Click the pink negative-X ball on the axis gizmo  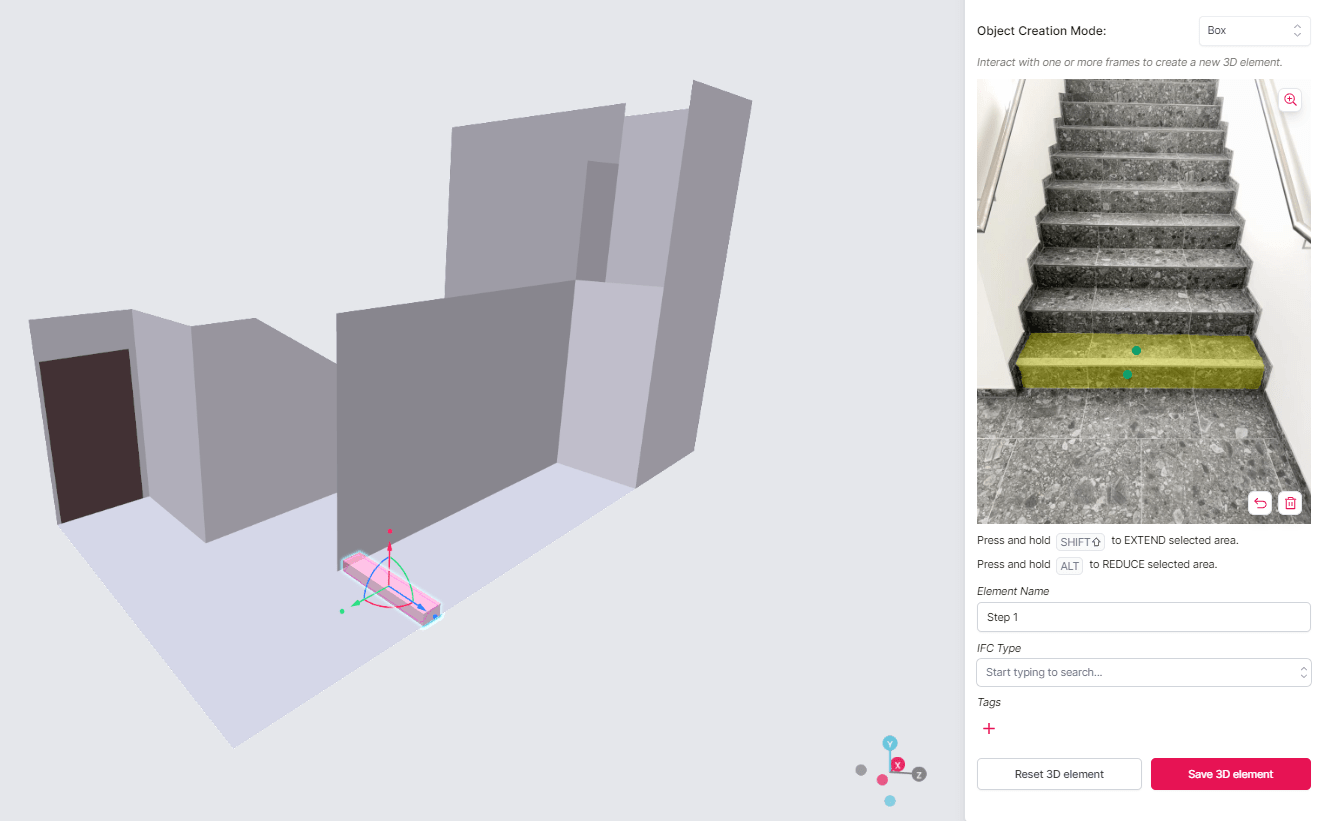882,779
